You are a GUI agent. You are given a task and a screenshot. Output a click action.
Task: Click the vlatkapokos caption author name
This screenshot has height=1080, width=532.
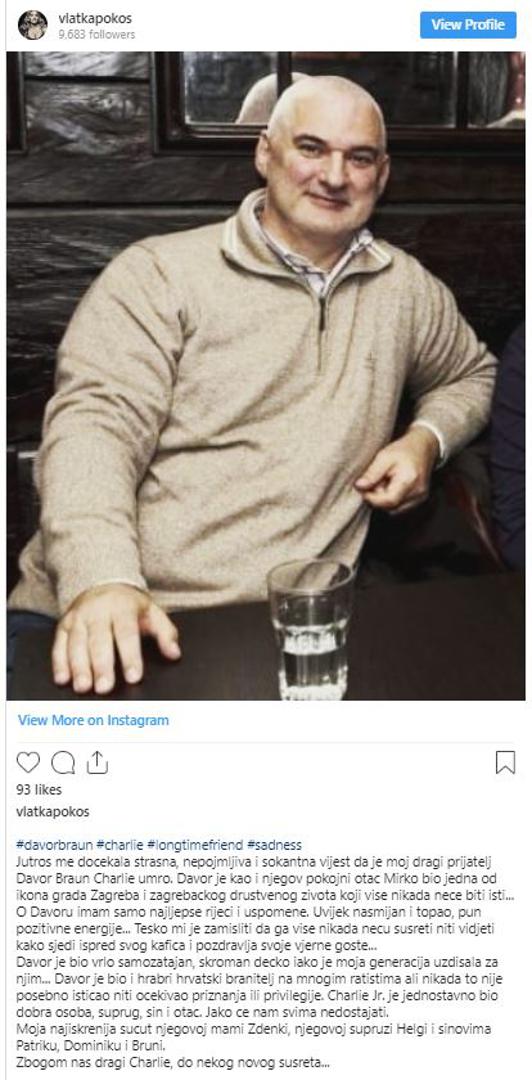tap(52, 811)
